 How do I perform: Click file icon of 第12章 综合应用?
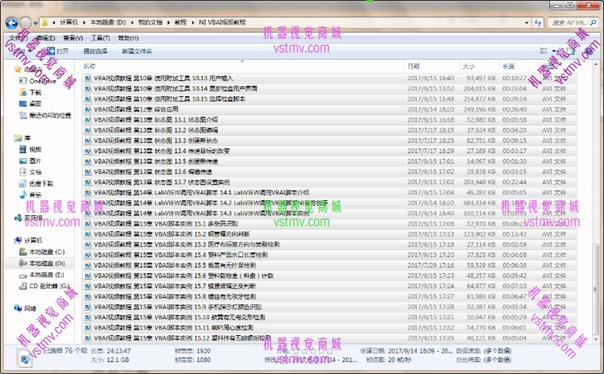pyautogui.click(x=88, y=109)
